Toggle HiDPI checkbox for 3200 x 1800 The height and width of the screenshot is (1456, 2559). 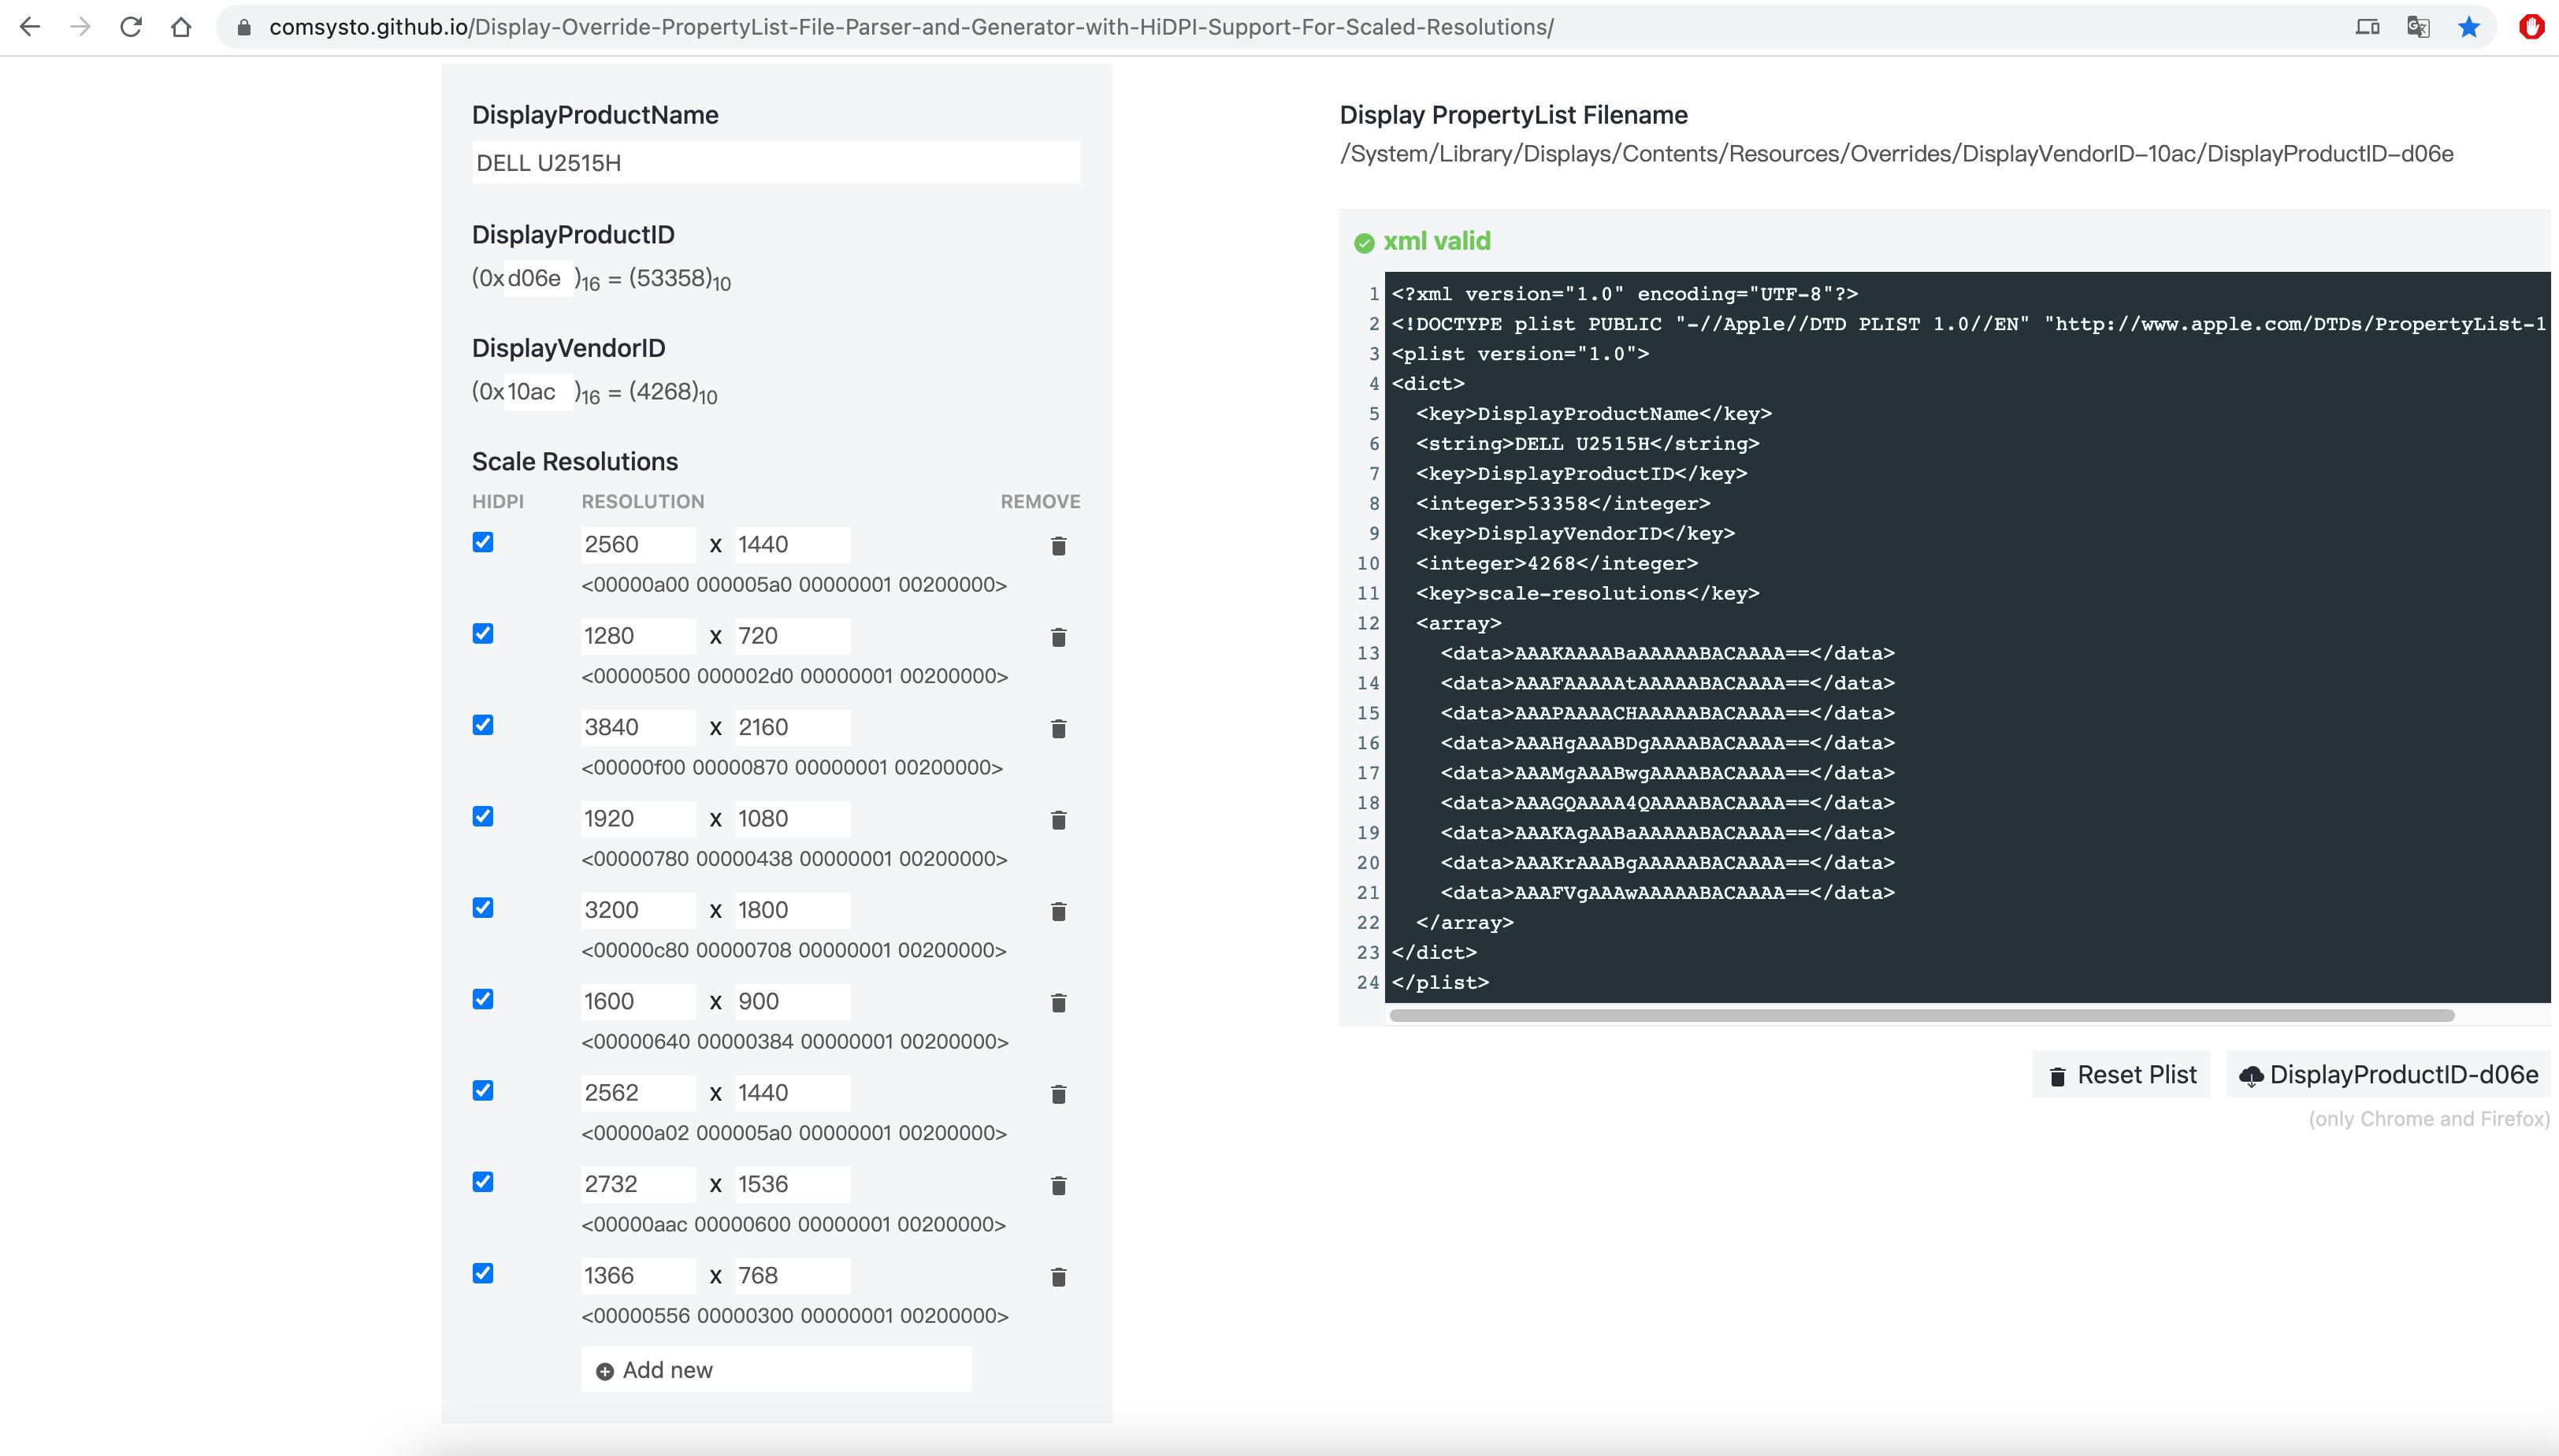tap(483, 908)
